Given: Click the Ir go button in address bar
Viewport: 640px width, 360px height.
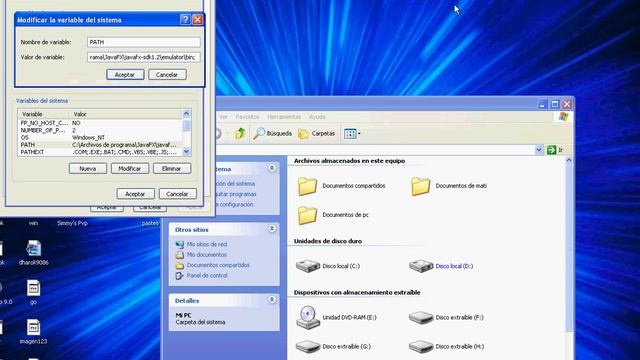Looking at the screenshot, I should (556, 150).
